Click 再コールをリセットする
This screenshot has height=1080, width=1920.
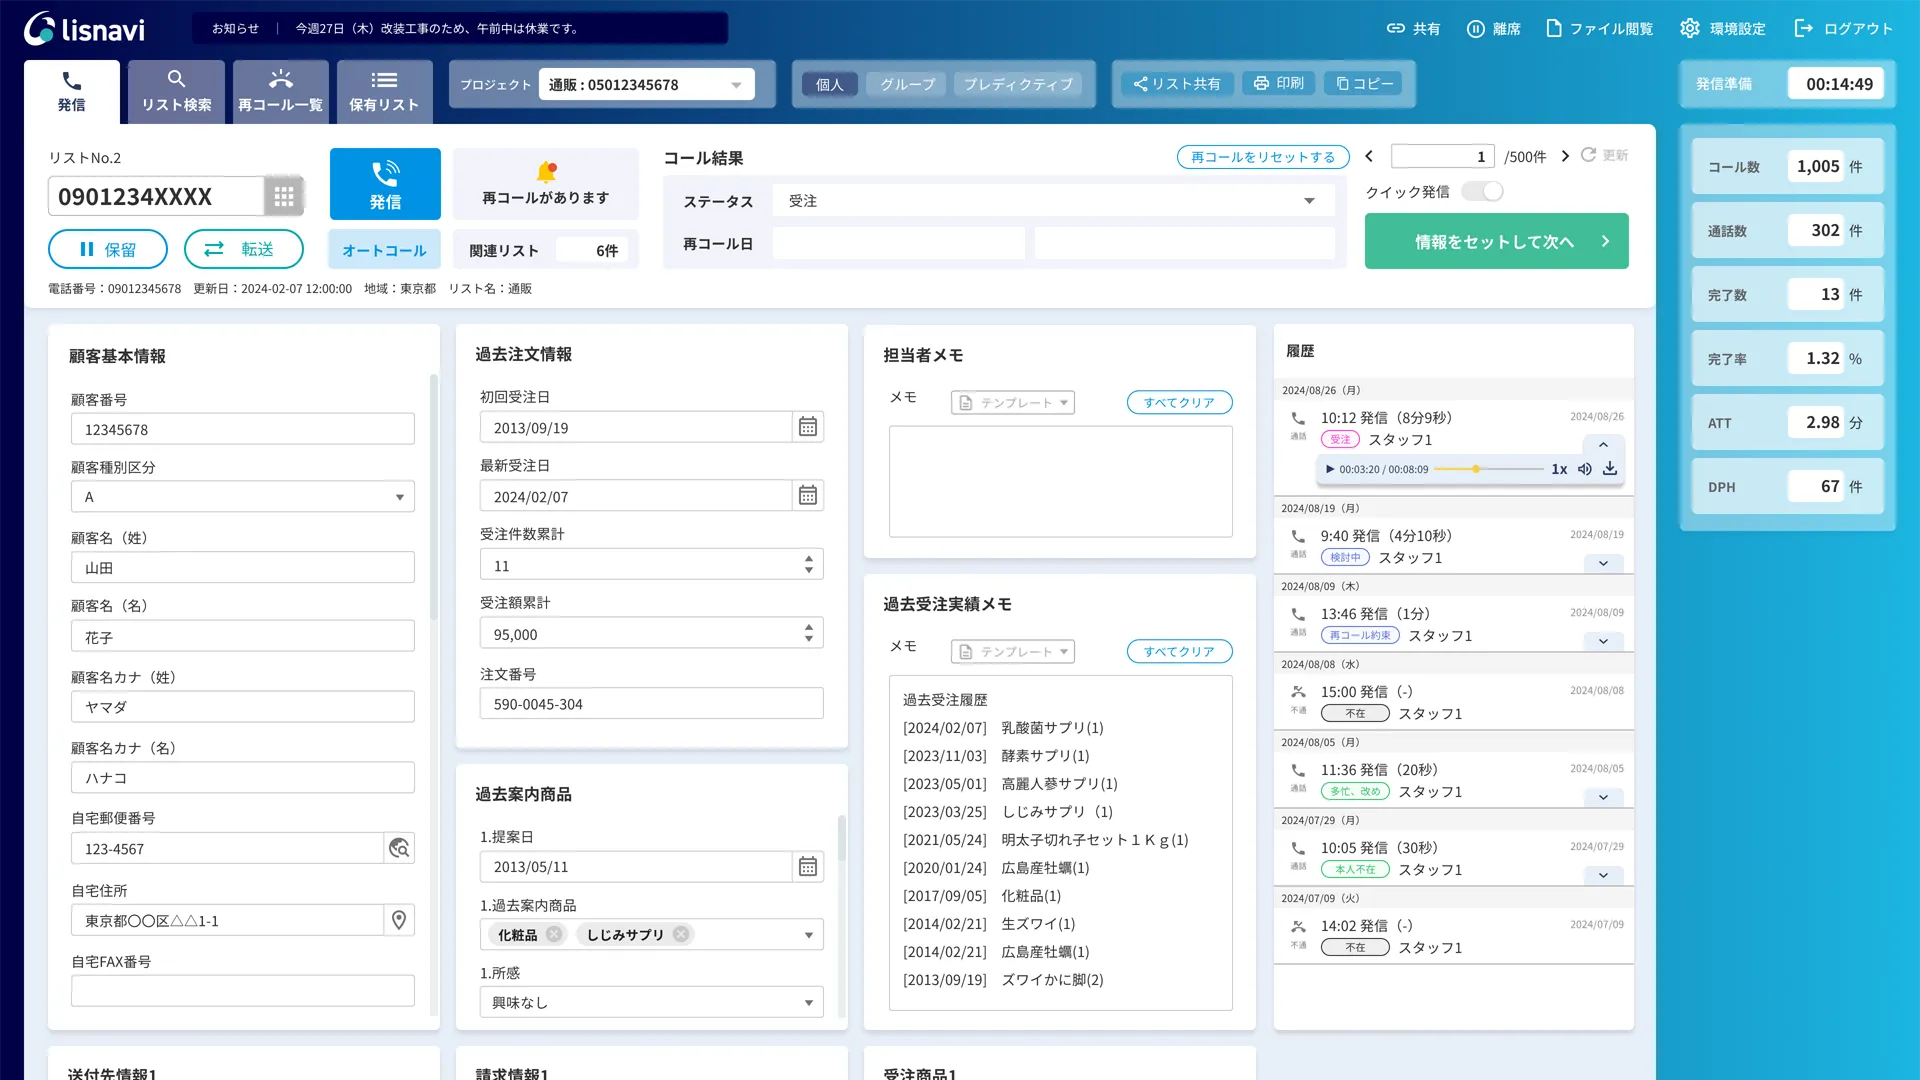(1262, 157)
